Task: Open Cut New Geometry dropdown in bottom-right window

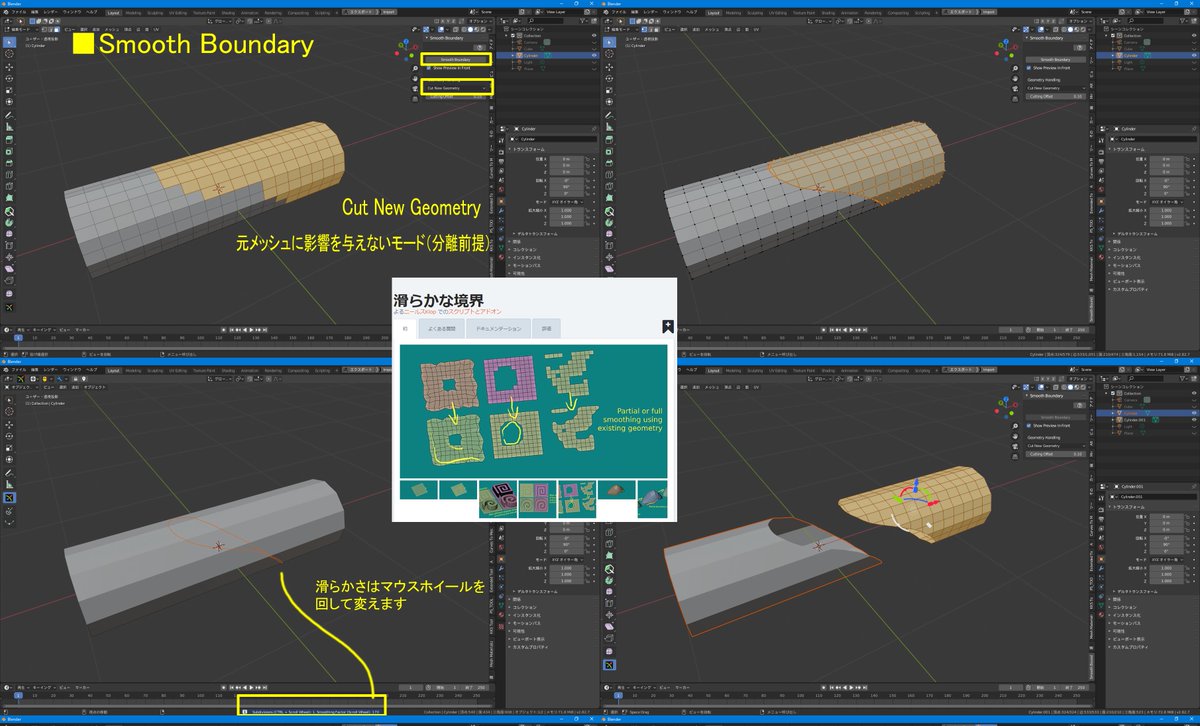Action: (x=1056, y=446)
